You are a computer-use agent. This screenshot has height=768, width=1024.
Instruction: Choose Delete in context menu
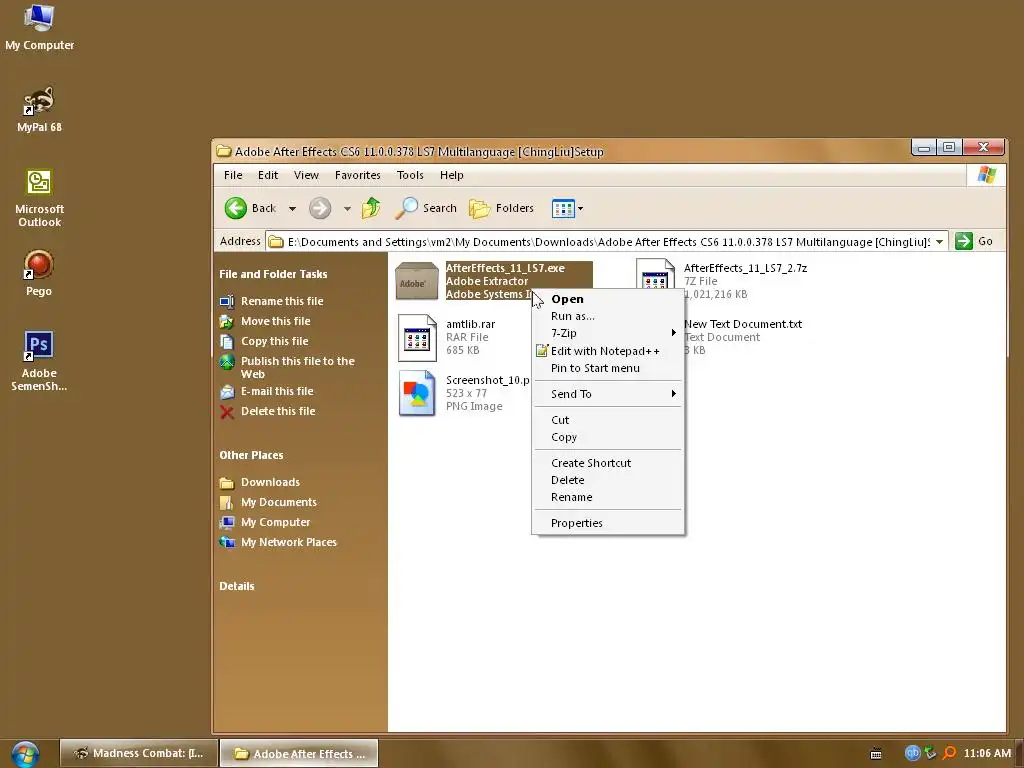607,480
